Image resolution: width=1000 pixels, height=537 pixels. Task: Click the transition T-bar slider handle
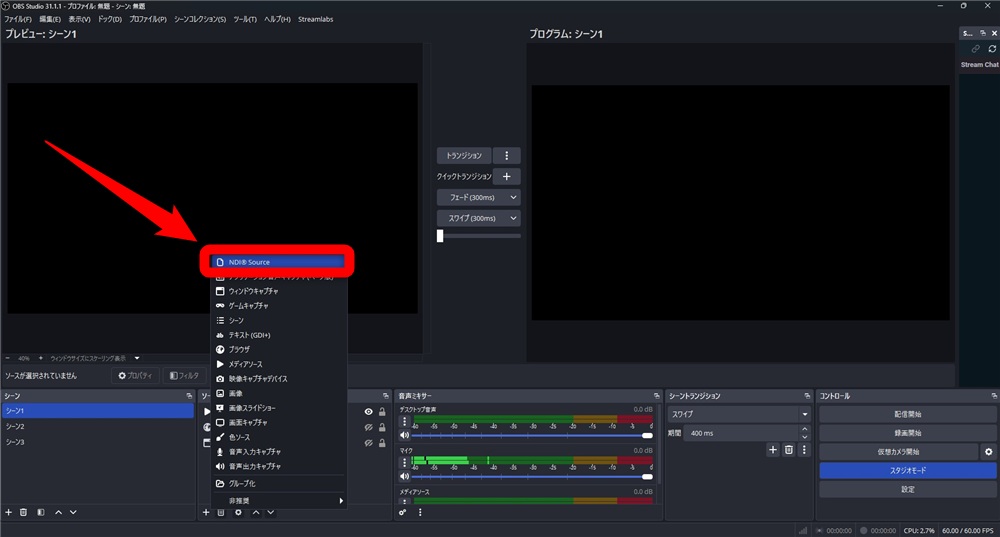440,236
